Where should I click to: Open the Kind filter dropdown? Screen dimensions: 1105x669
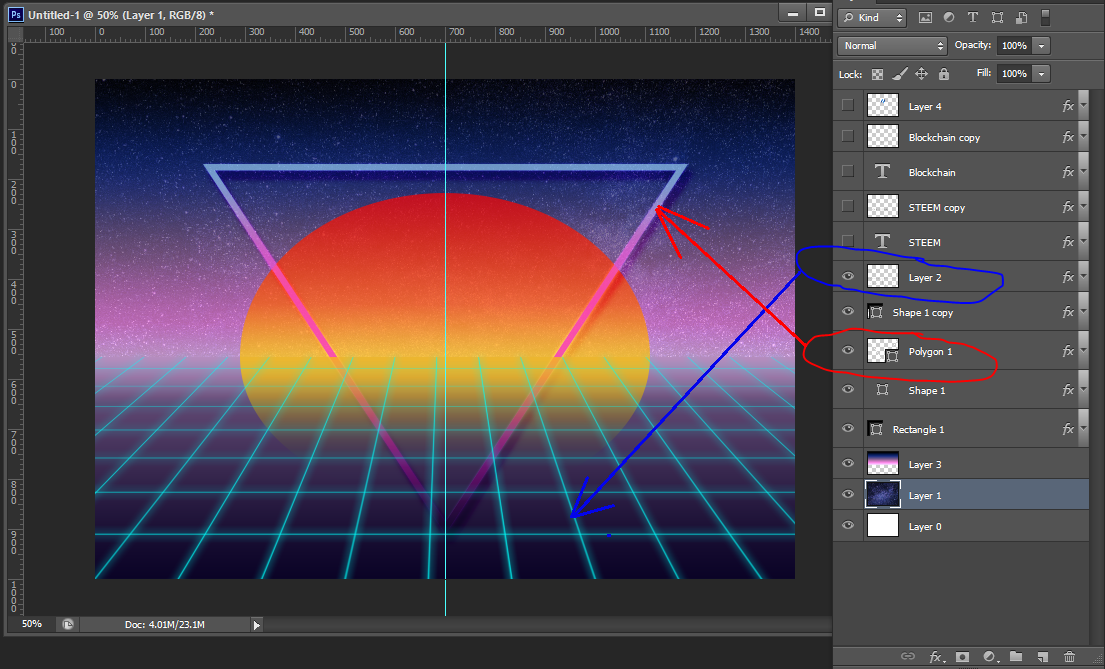click(x=873, y=17)
